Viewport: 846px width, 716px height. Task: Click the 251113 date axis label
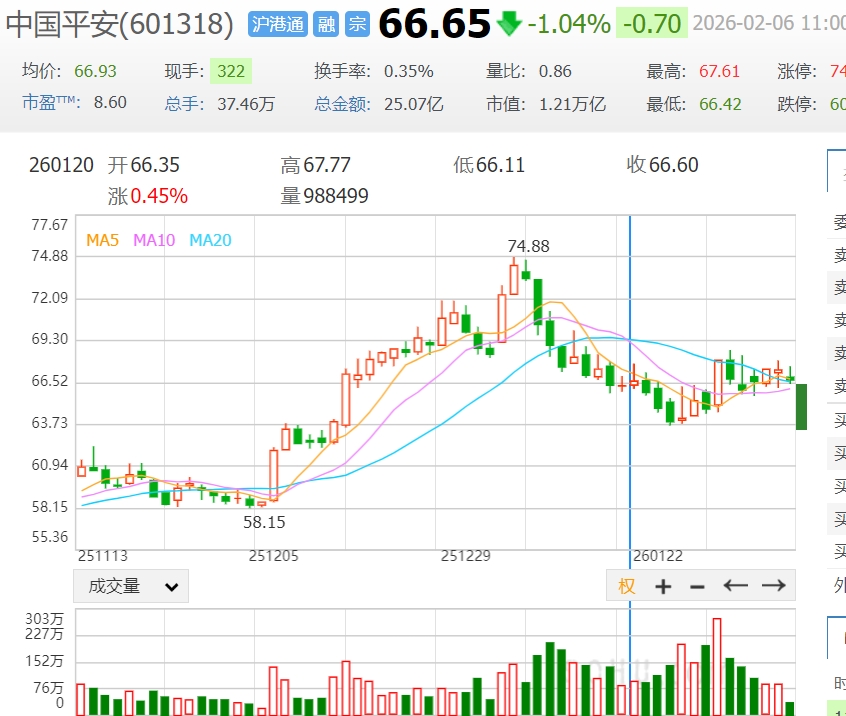tap(103, 556)
